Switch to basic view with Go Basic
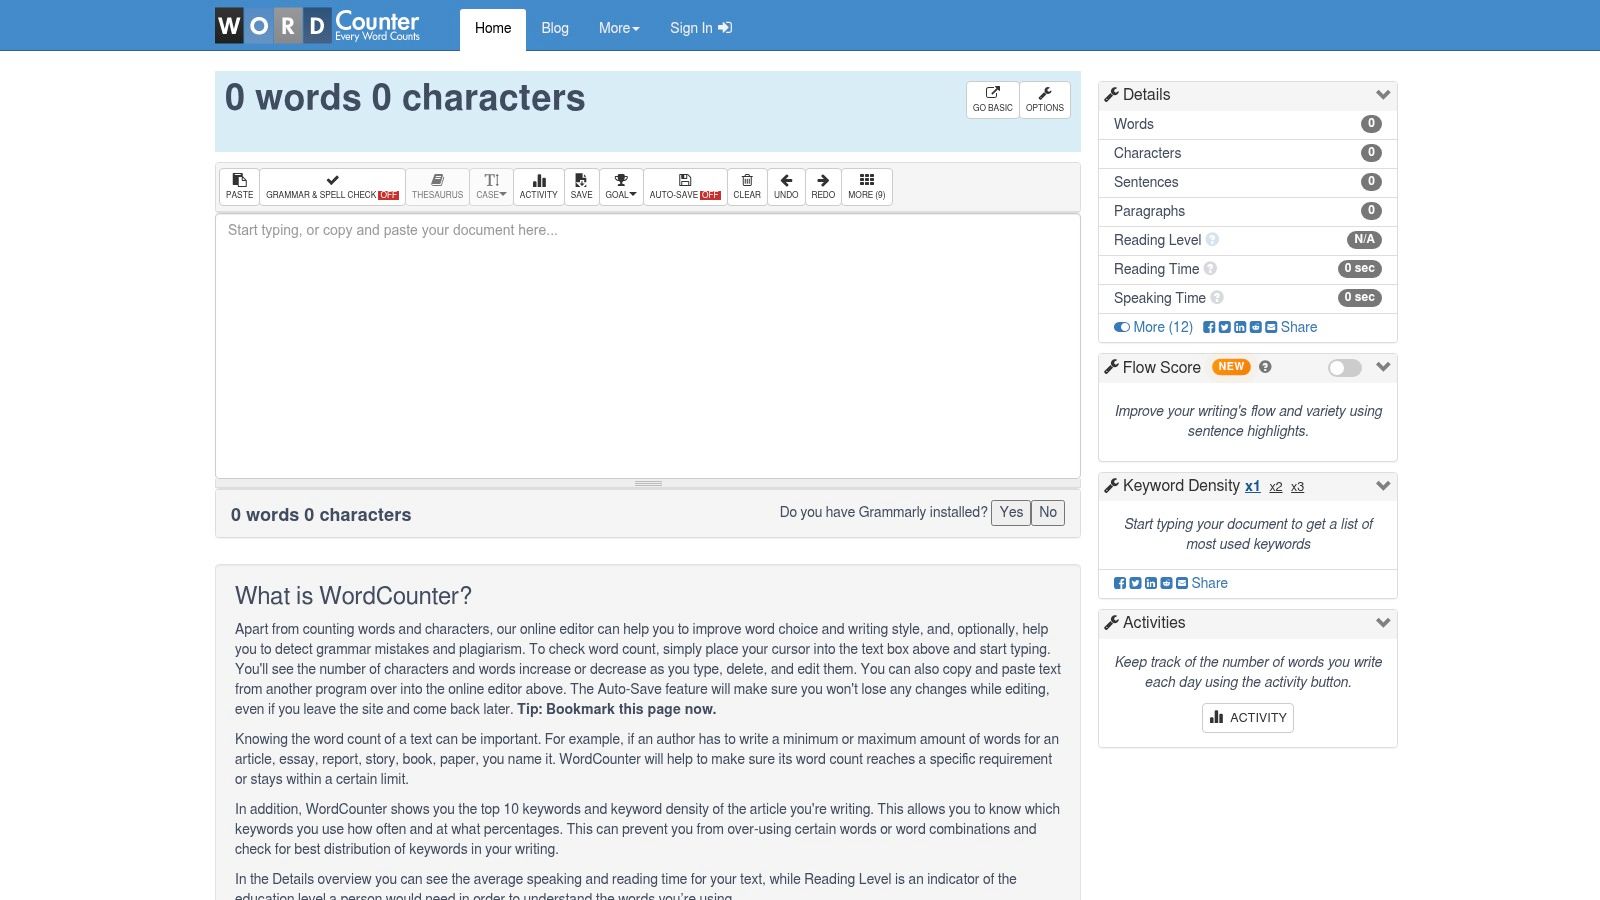This screenshot has height=900, width=1600. [992, 99]
